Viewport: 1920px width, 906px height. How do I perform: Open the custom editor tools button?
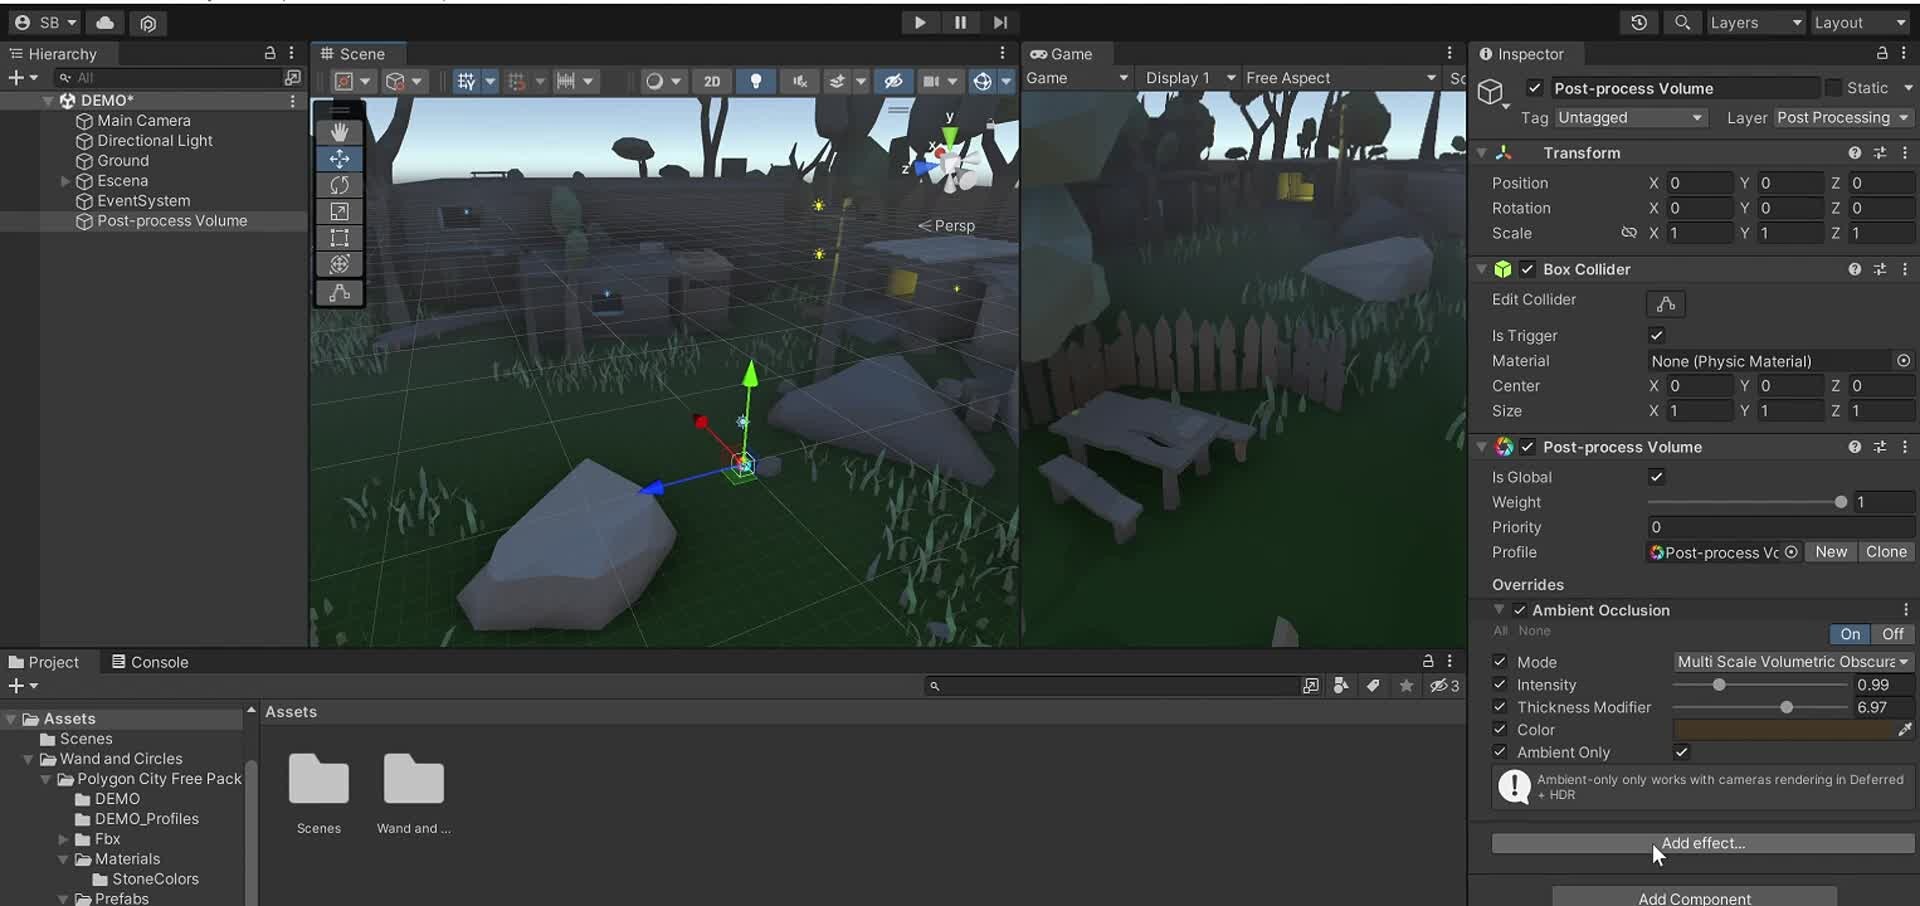(340, 292)
